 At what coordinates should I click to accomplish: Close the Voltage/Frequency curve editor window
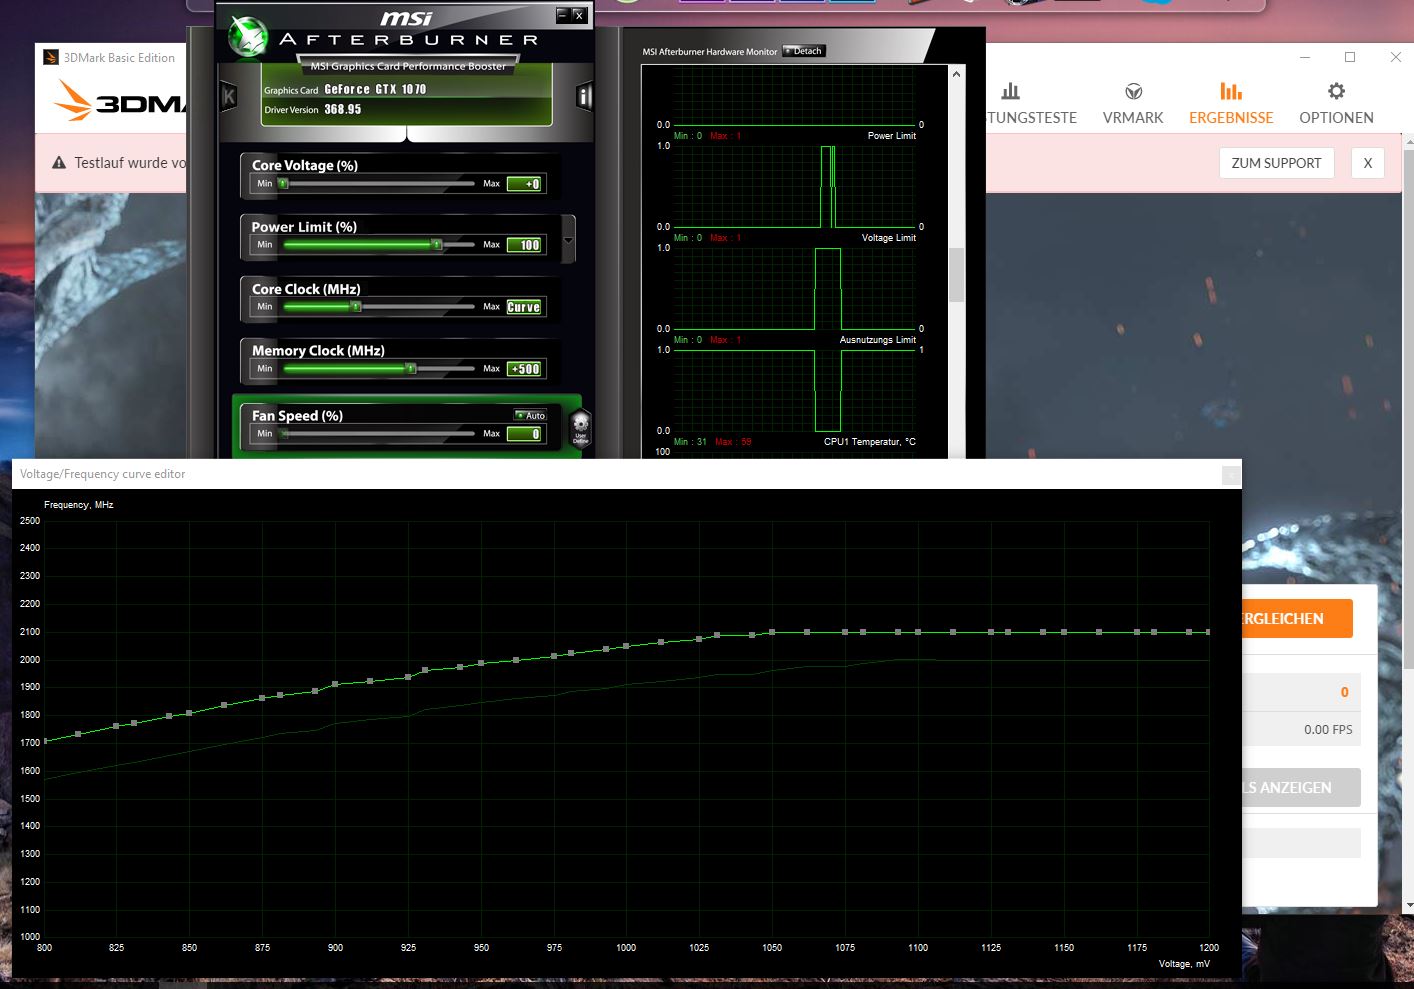click(1231, 475)
